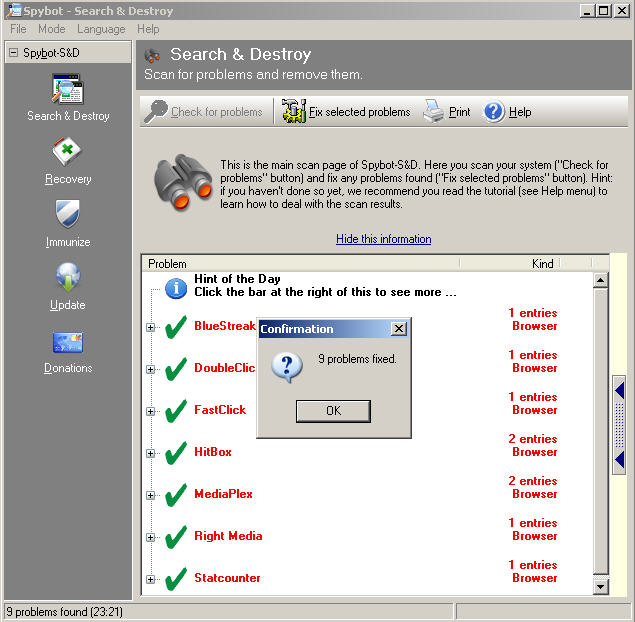The width and height of the screenshot is (635, 622).
Task: Toggle the Right Media checkmark
Action: click(176, 537)
